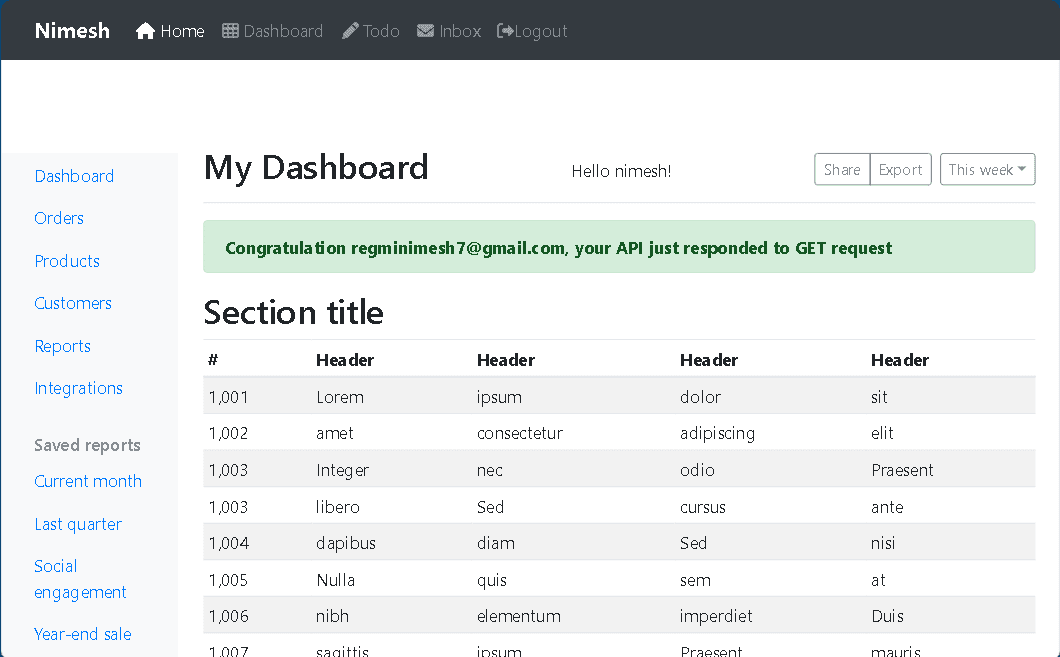Open the Last quarter saved report

coord(78,524)
